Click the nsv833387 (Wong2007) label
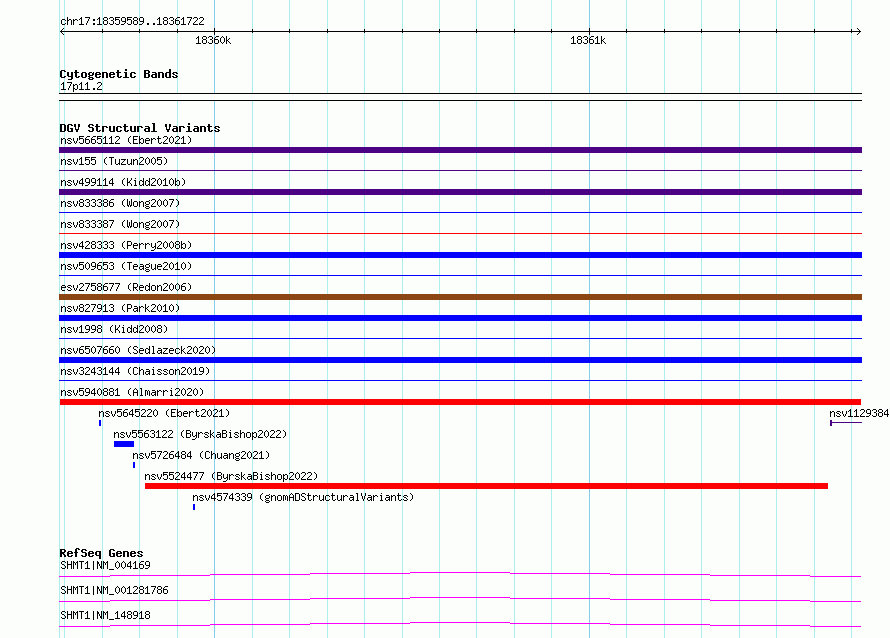Screen dimensions: 890x638 [120, 224]
